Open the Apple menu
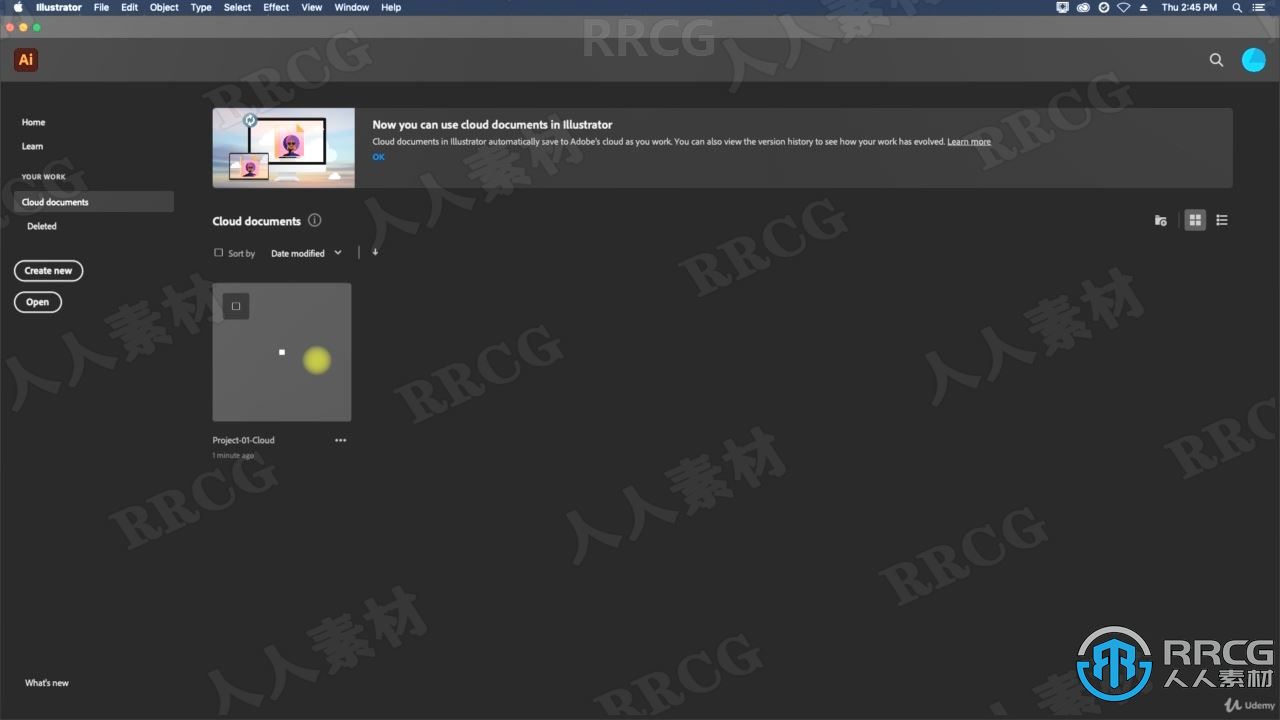This screenshot has height=720, width=1280. point(18,7)
